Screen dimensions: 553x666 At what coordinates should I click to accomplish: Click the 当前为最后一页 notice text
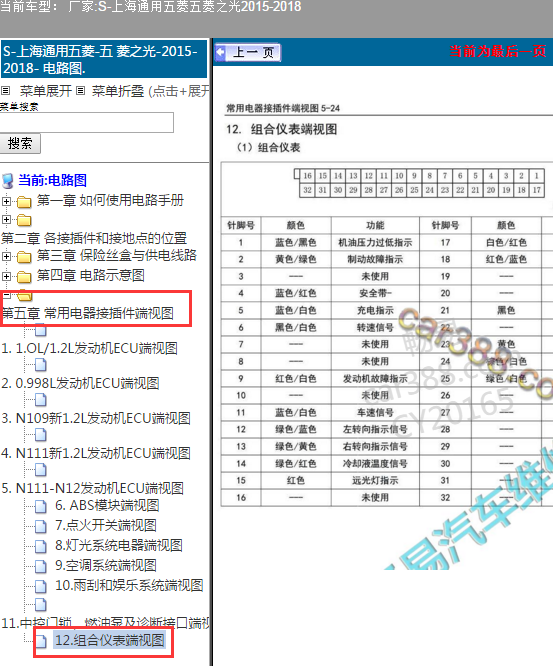[497, 51]
